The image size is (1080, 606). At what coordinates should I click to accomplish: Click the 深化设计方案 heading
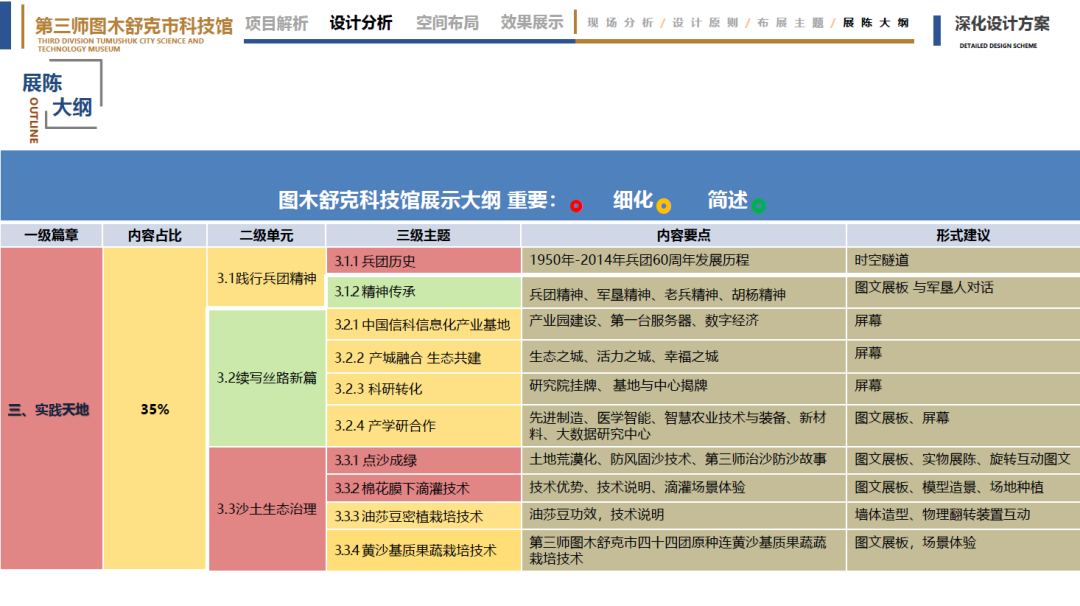tap(1002, 24)
